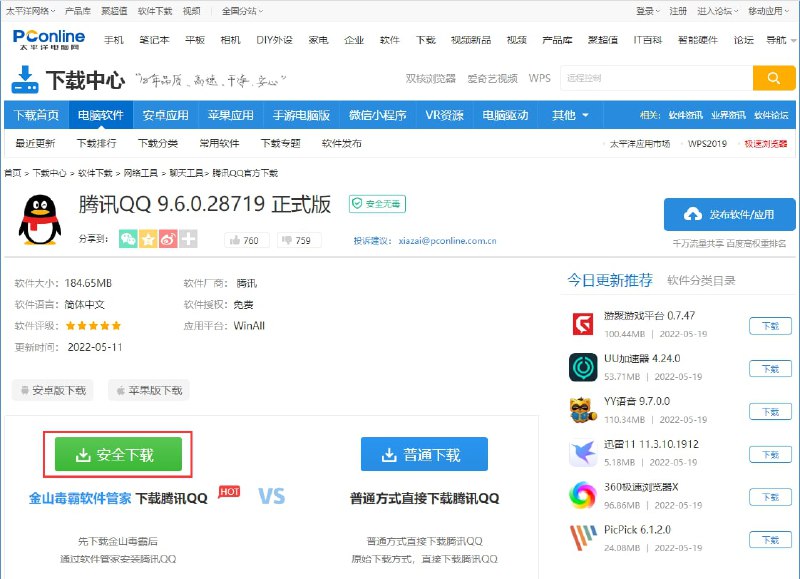The image size is (800, 579).
Task: Open 软件发布 submenu link
Action: (x=341, y=143)
